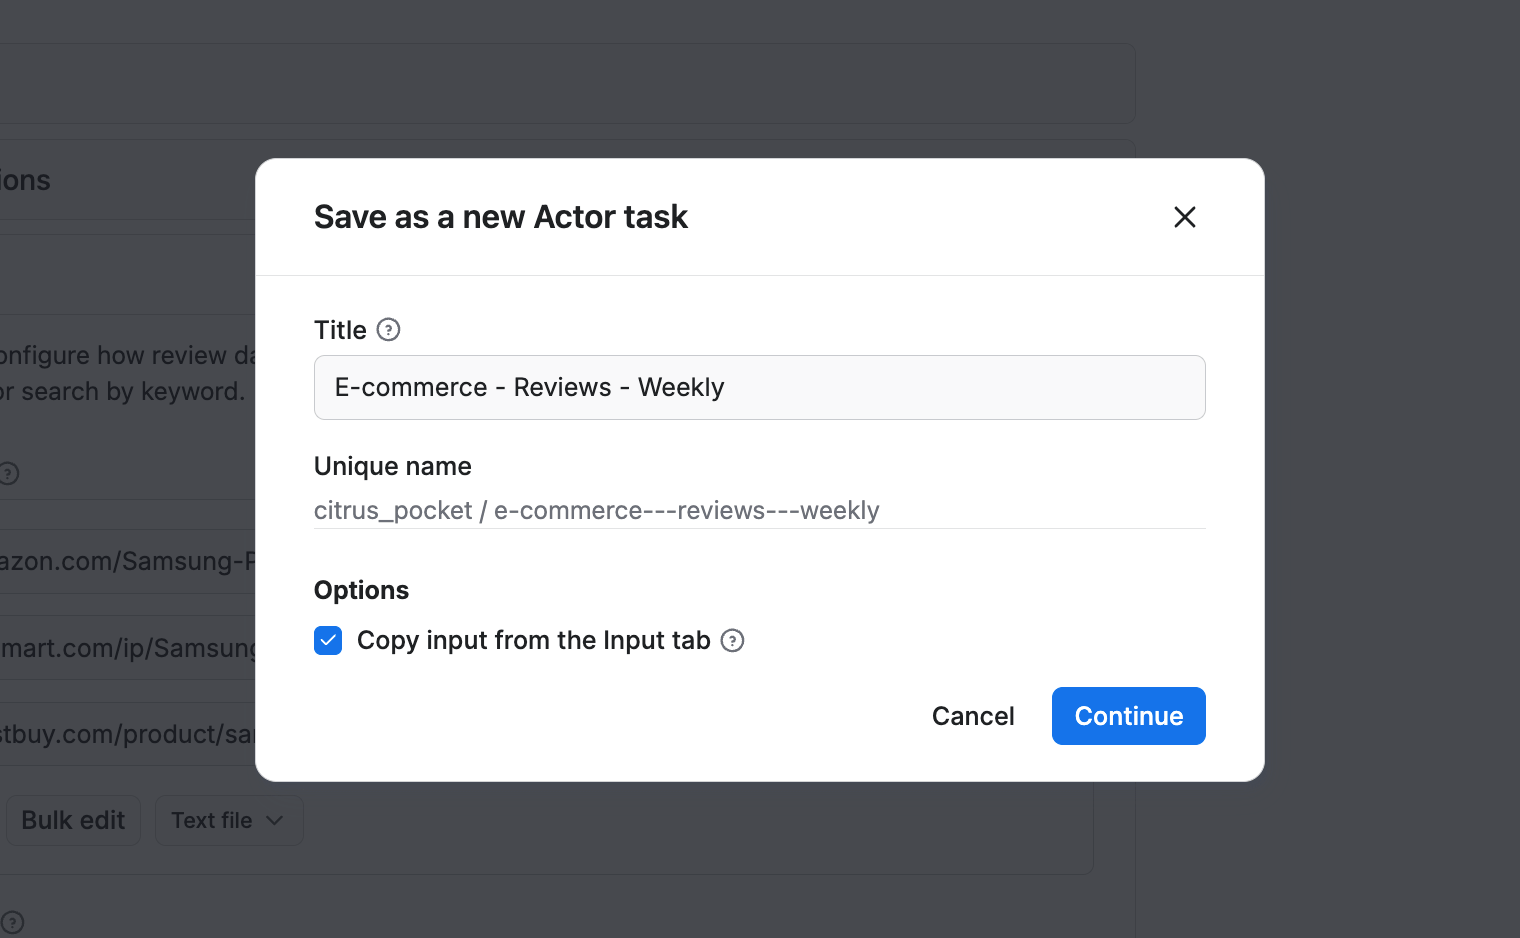Click the empty dimmed panel at the top
1520x938 pixels.
[560, 83]
